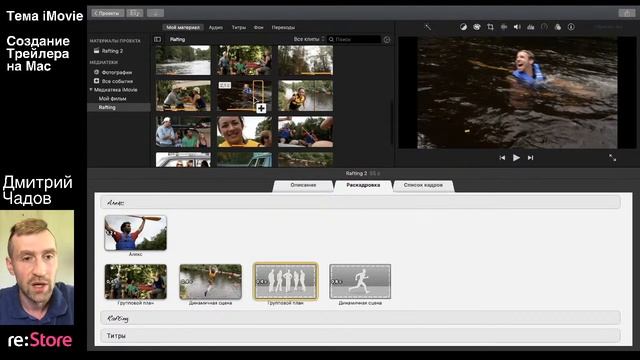Click the download-arrow import button in toolbar
The height and width of the screenshot is (360, 640).
(156, 13)
